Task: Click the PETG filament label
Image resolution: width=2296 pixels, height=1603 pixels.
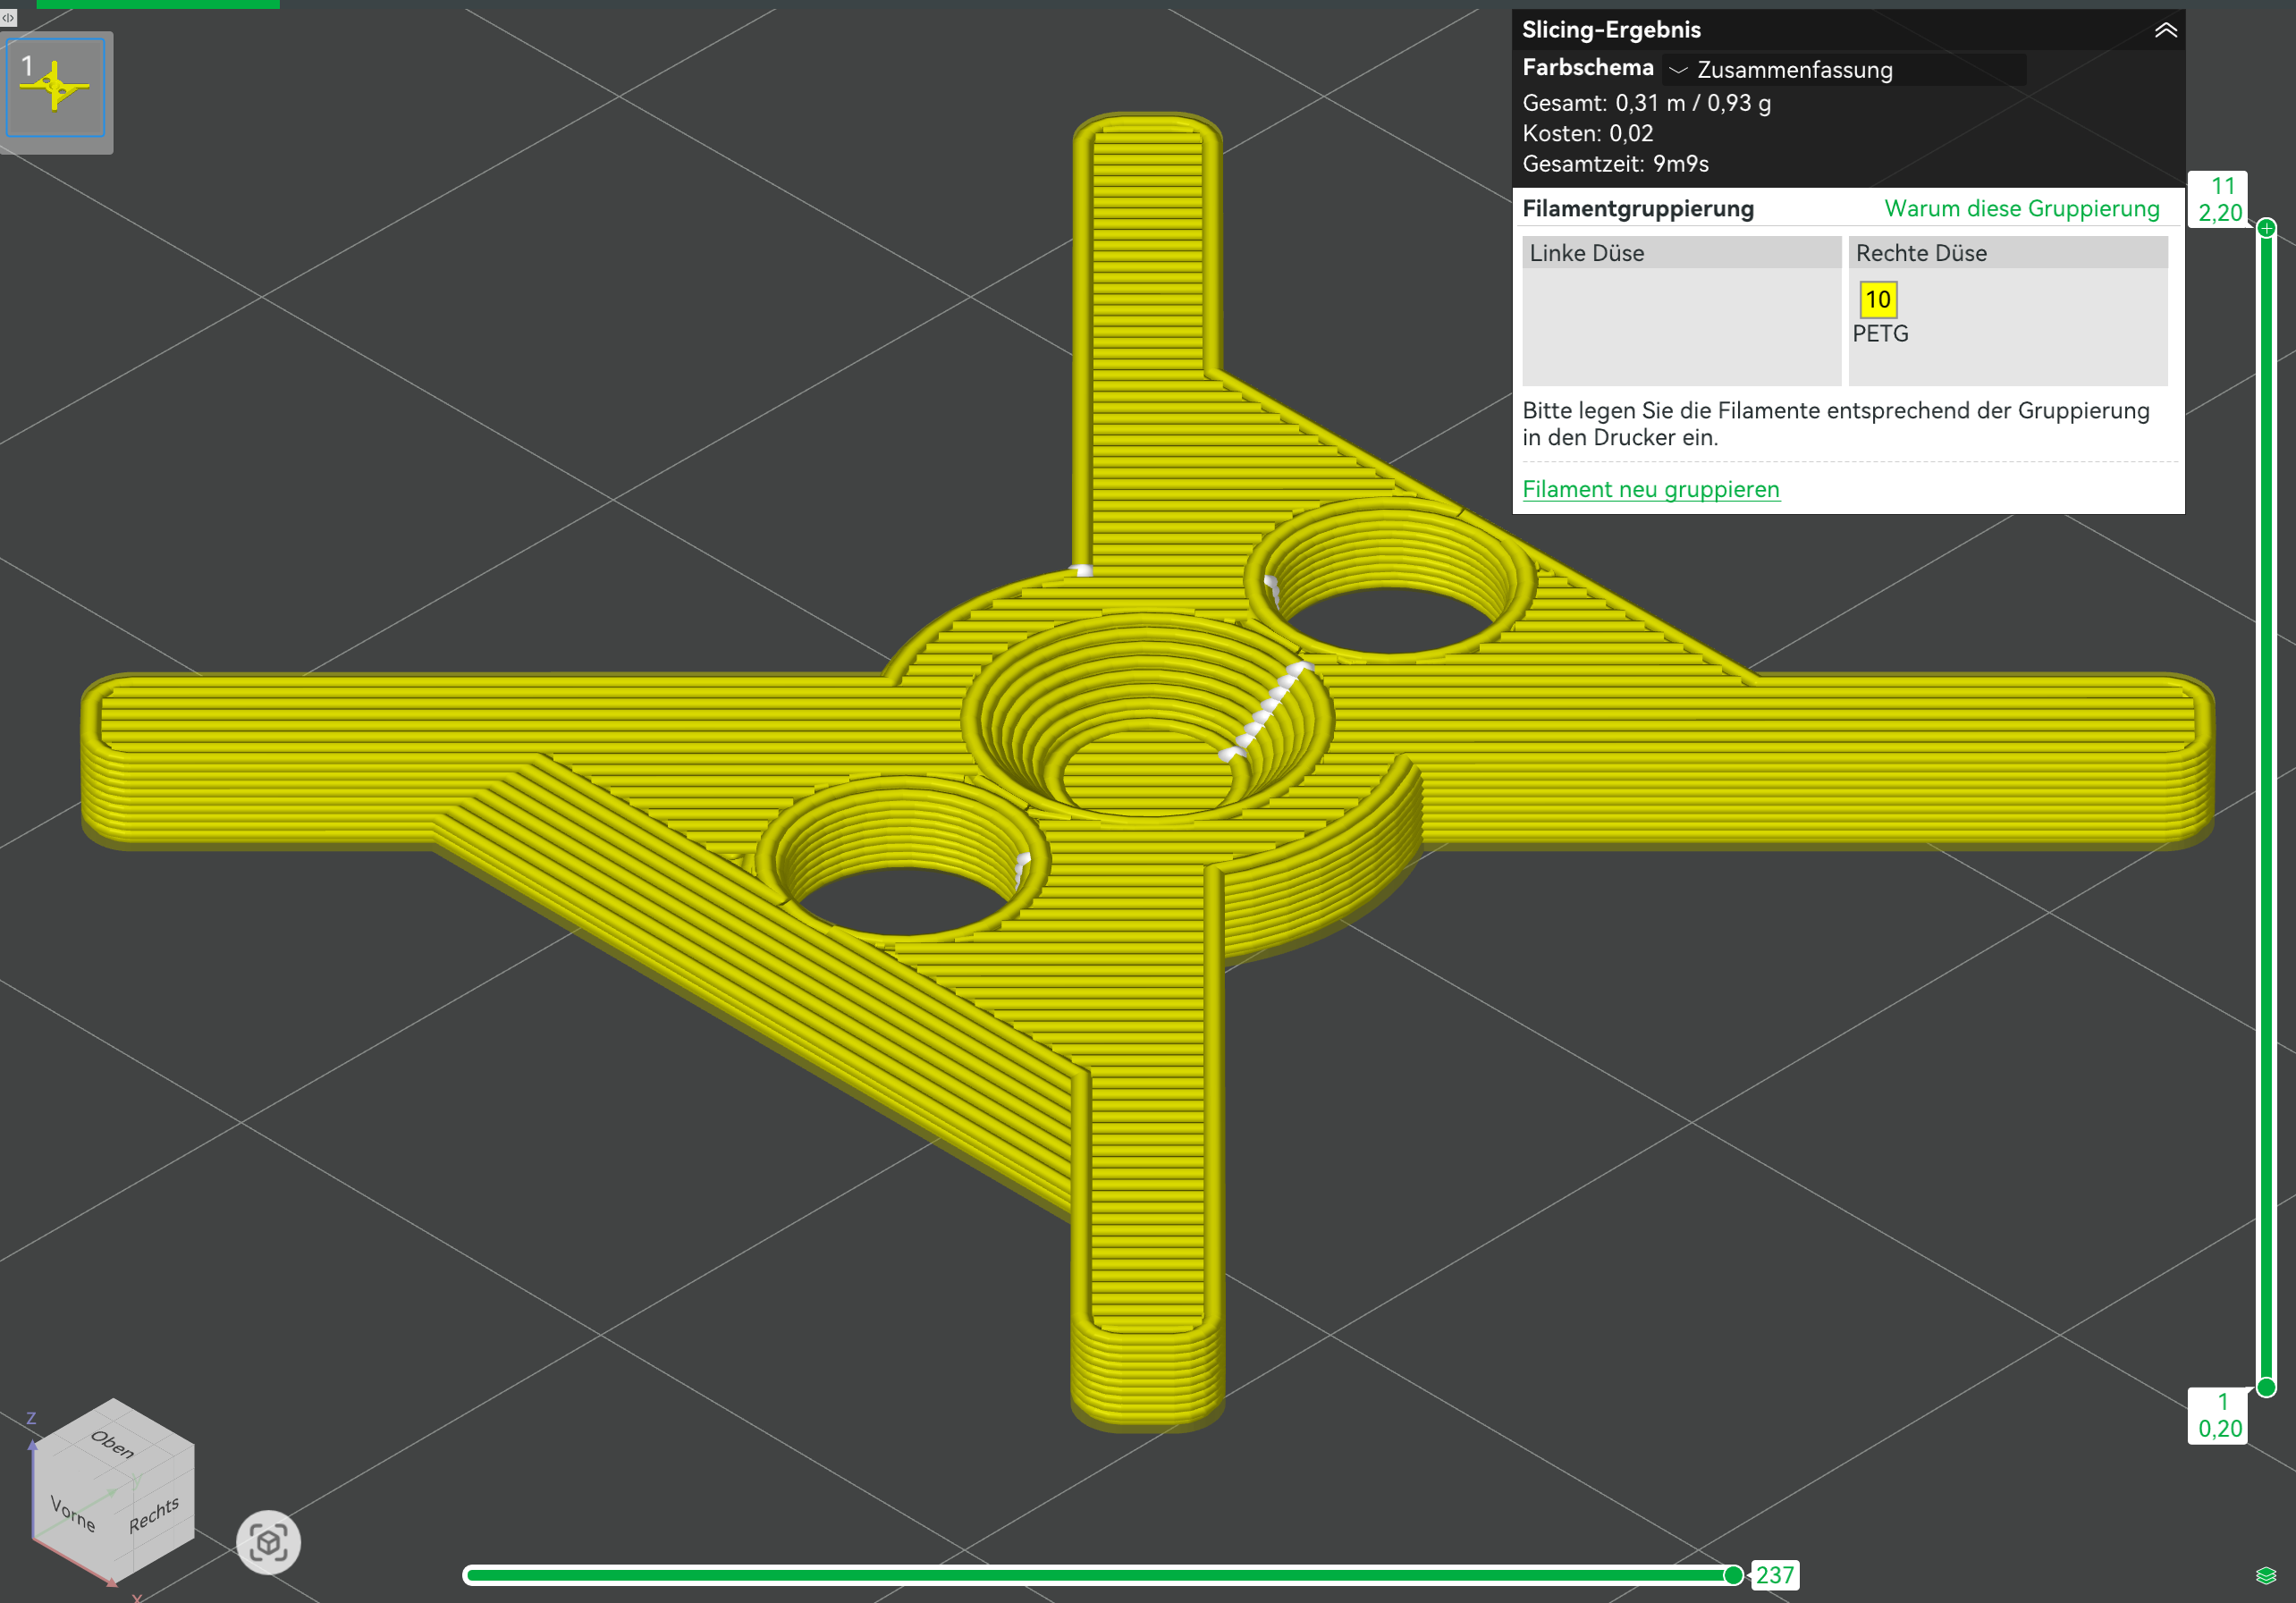Action: [x=1879, y=333]
